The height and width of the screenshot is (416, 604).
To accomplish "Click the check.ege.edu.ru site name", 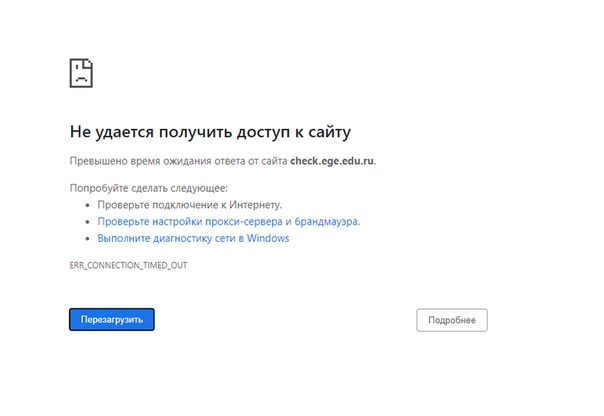I will [x=332, y=161].
